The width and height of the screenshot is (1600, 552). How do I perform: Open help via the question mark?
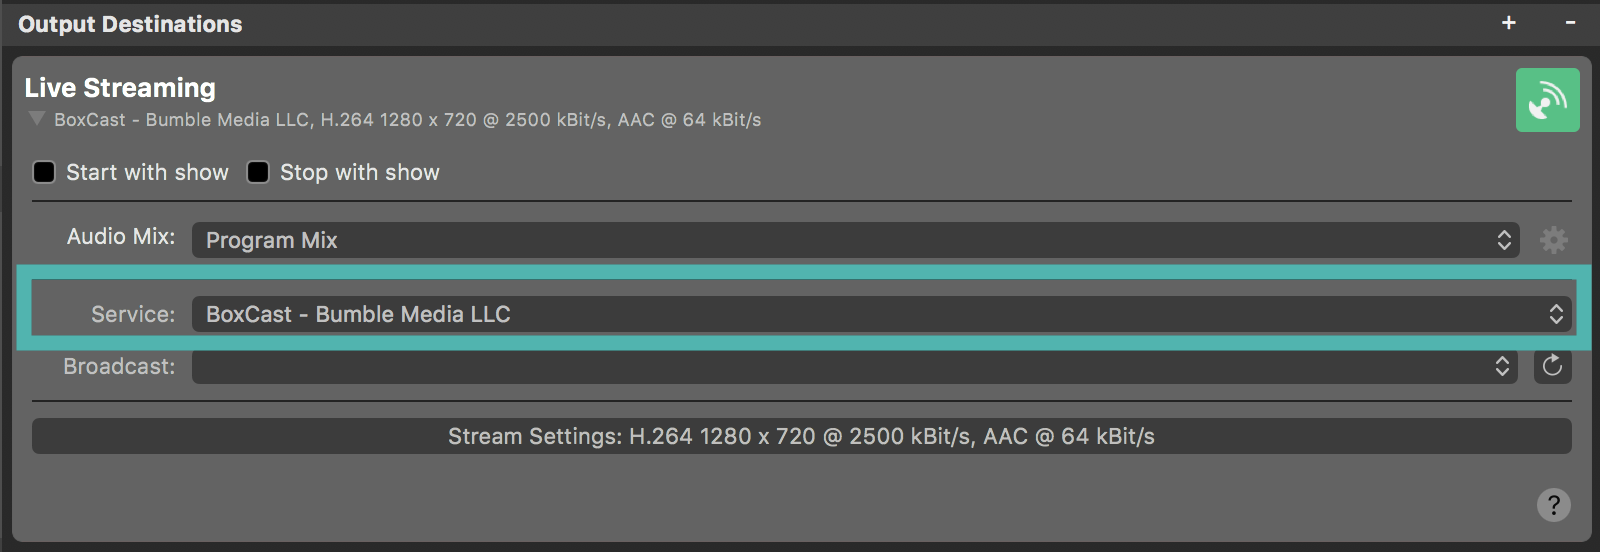1553,505
